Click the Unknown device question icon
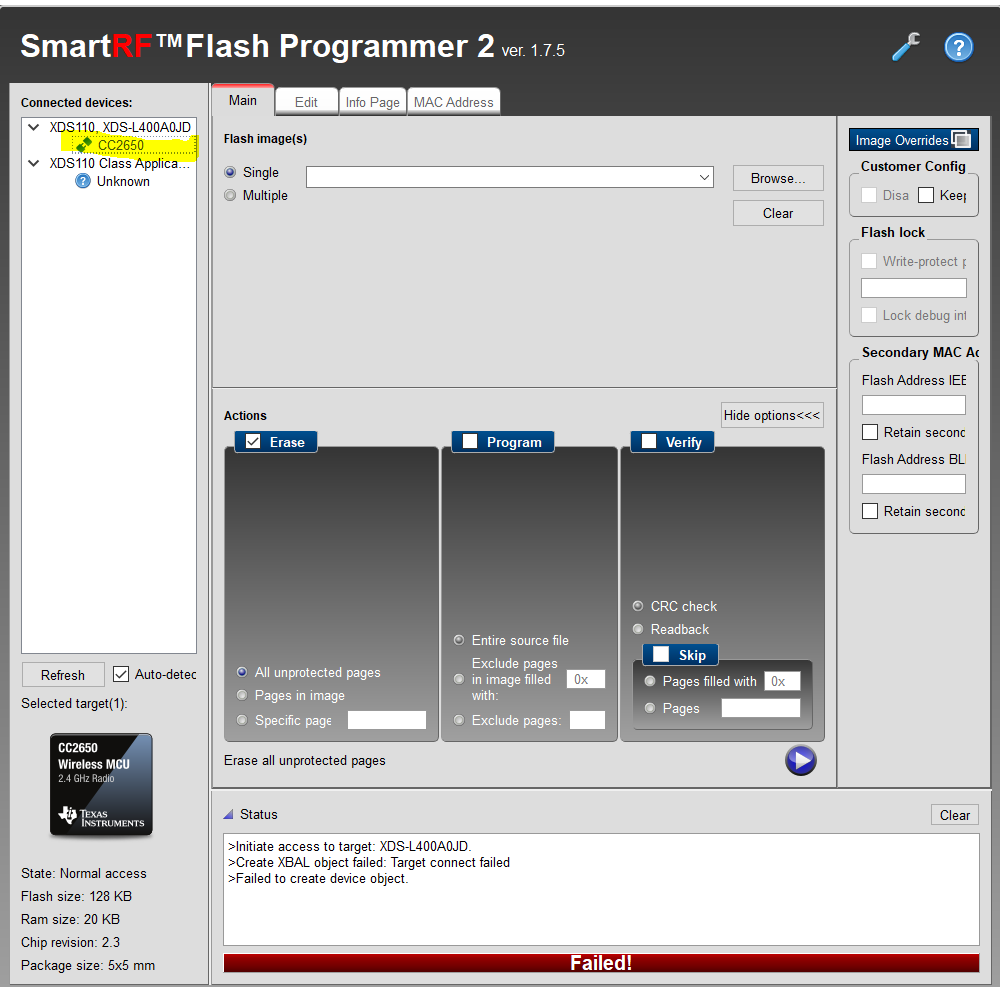This screenshot has height=987, width=1000. coord(83,182)
